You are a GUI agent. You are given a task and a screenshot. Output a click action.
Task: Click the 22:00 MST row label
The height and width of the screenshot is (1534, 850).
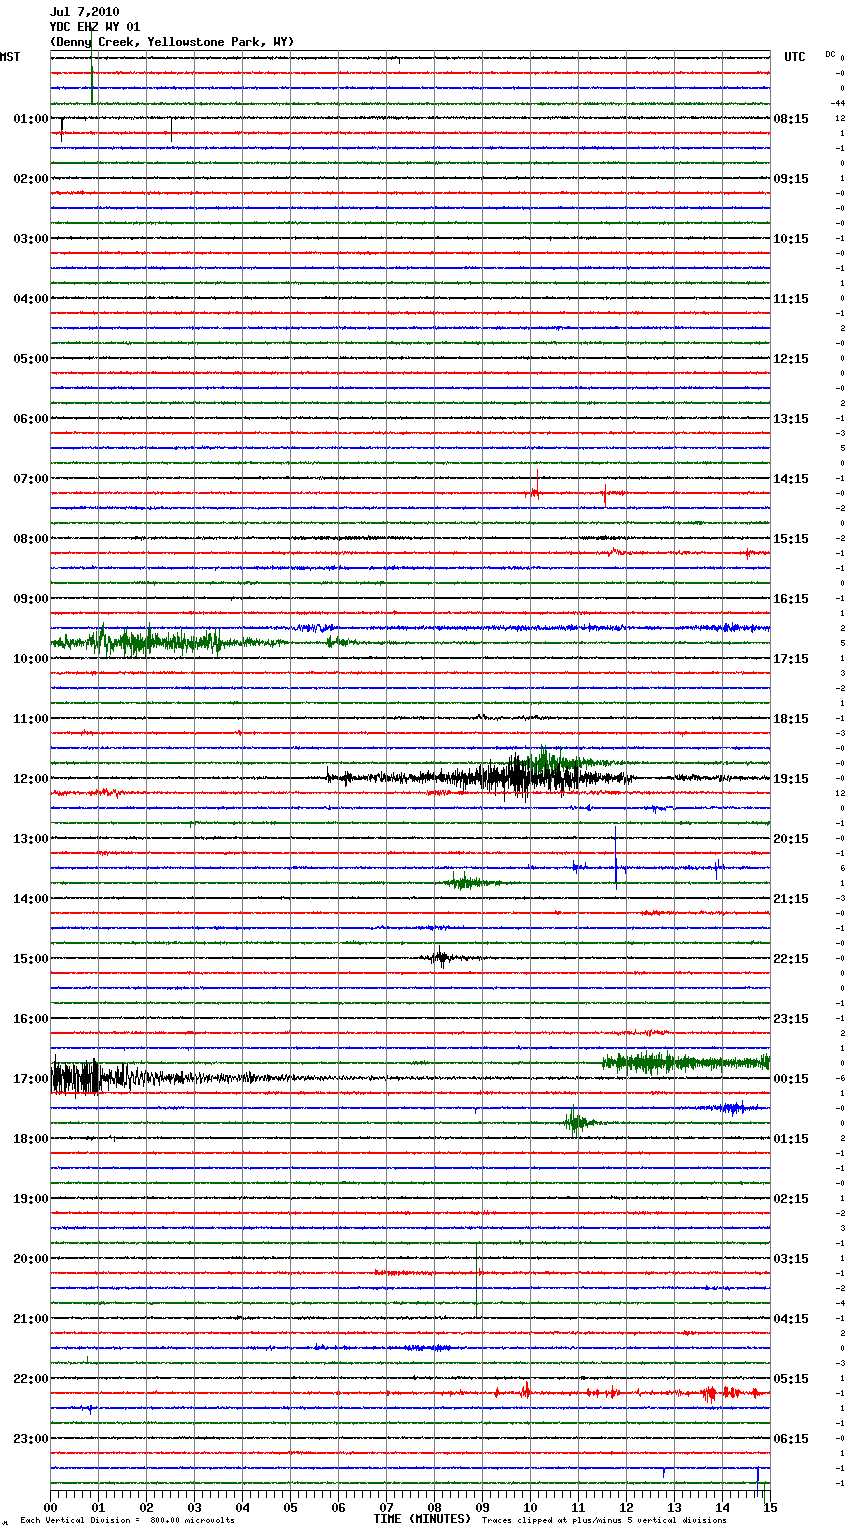tap(31, 1378)
